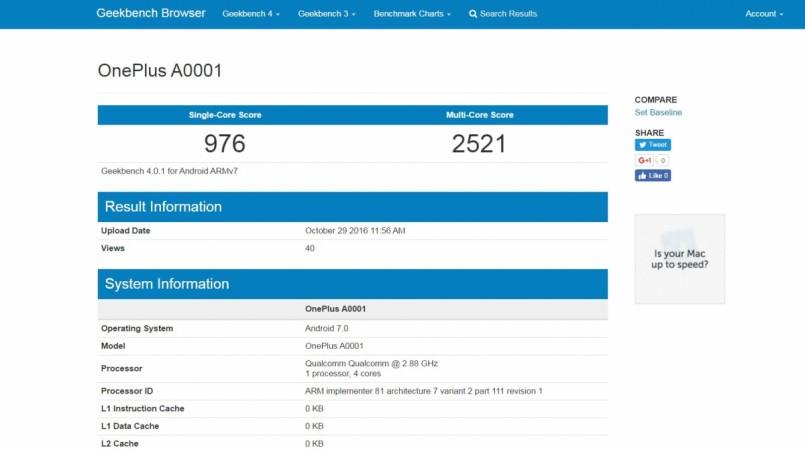Click the Views row label
The image size is (805, 450).
113,248
